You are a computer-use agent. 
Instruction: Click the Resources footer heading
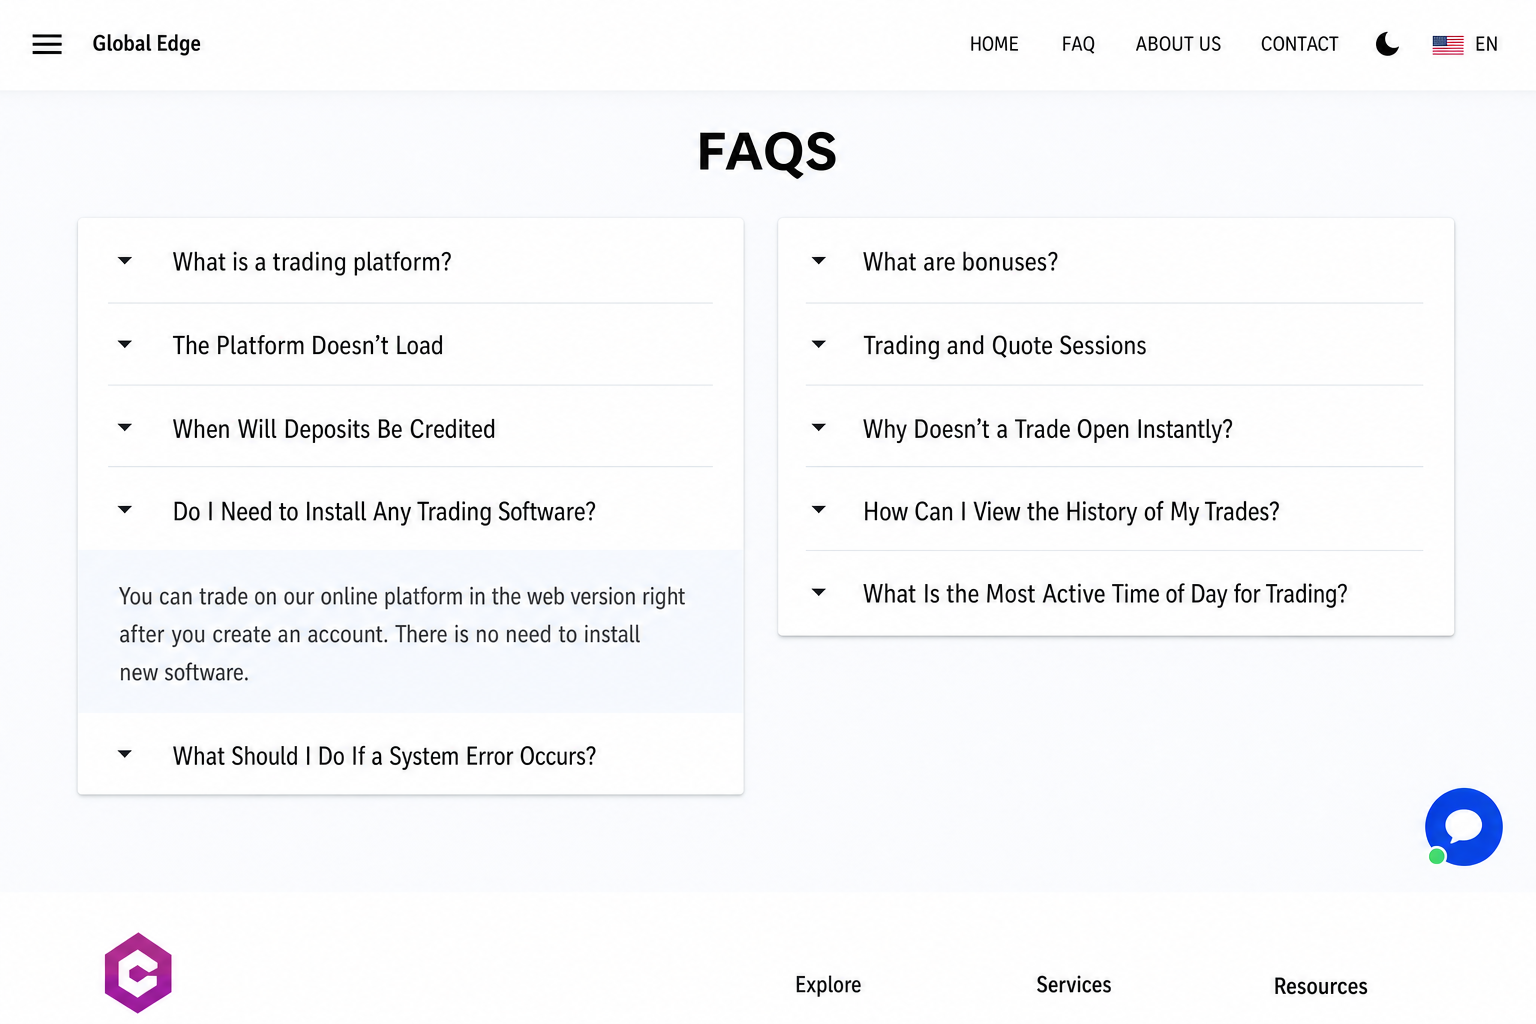click(x=1320, y=986)
